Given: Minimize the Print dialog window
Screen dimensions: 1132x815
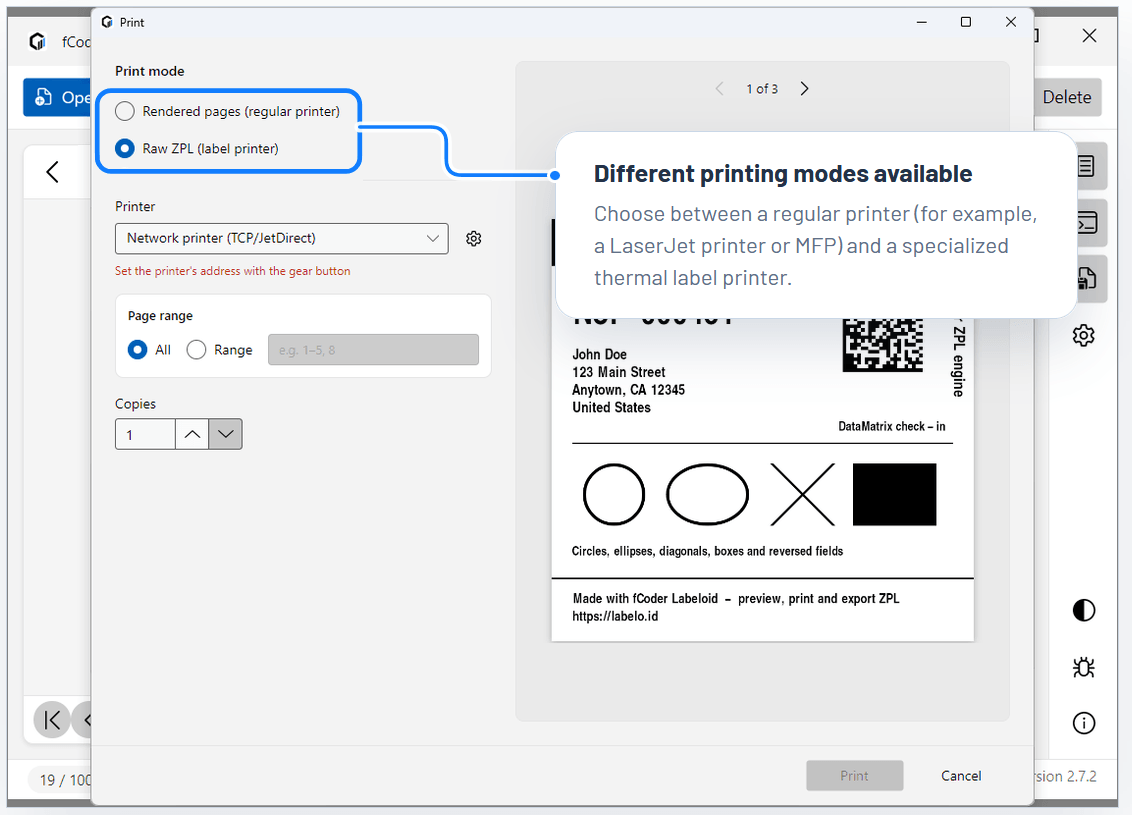Looking at the screenshot, I should [922, 22].
